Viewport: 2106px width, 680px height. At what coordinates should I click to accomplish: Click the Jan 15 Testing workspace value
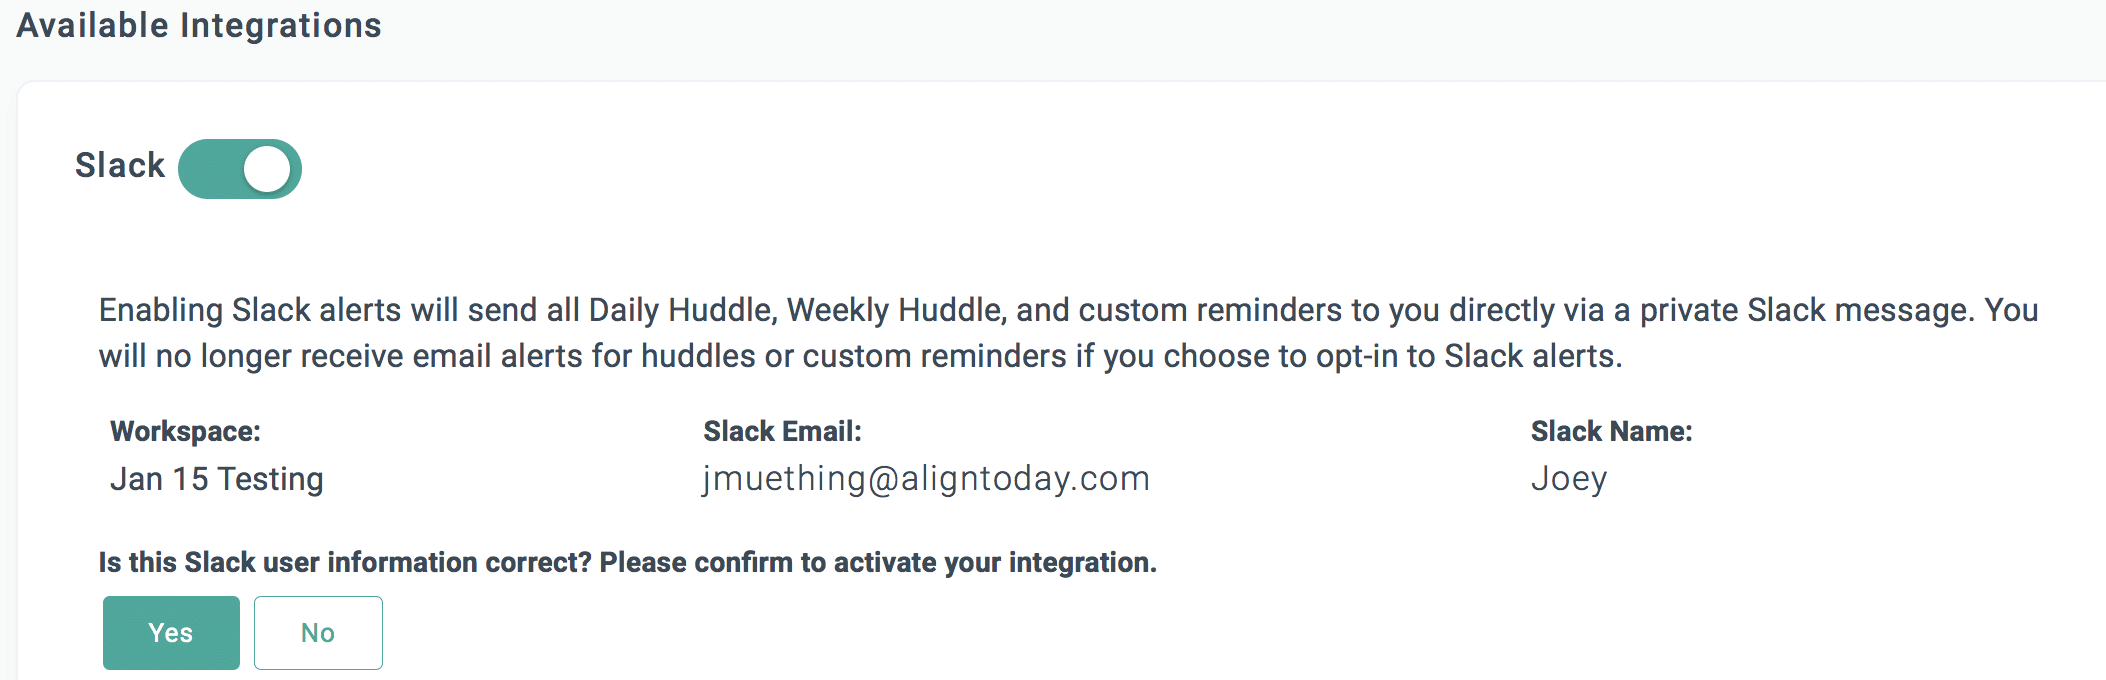[x=217, y=479]
